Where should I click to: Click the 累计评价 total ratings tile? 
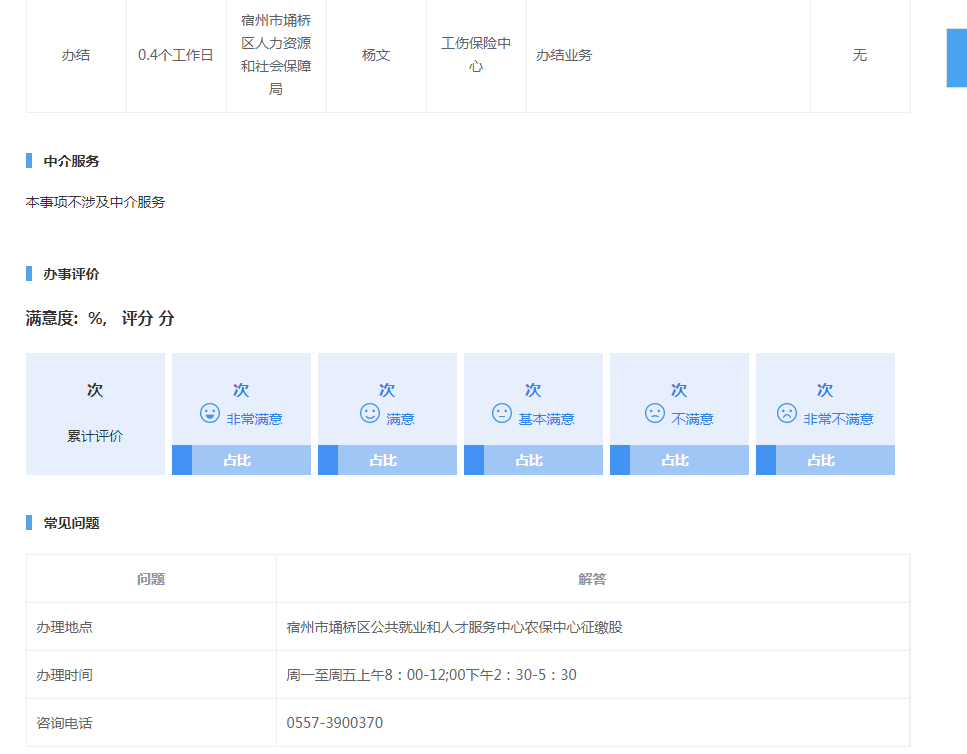(95, 414)
